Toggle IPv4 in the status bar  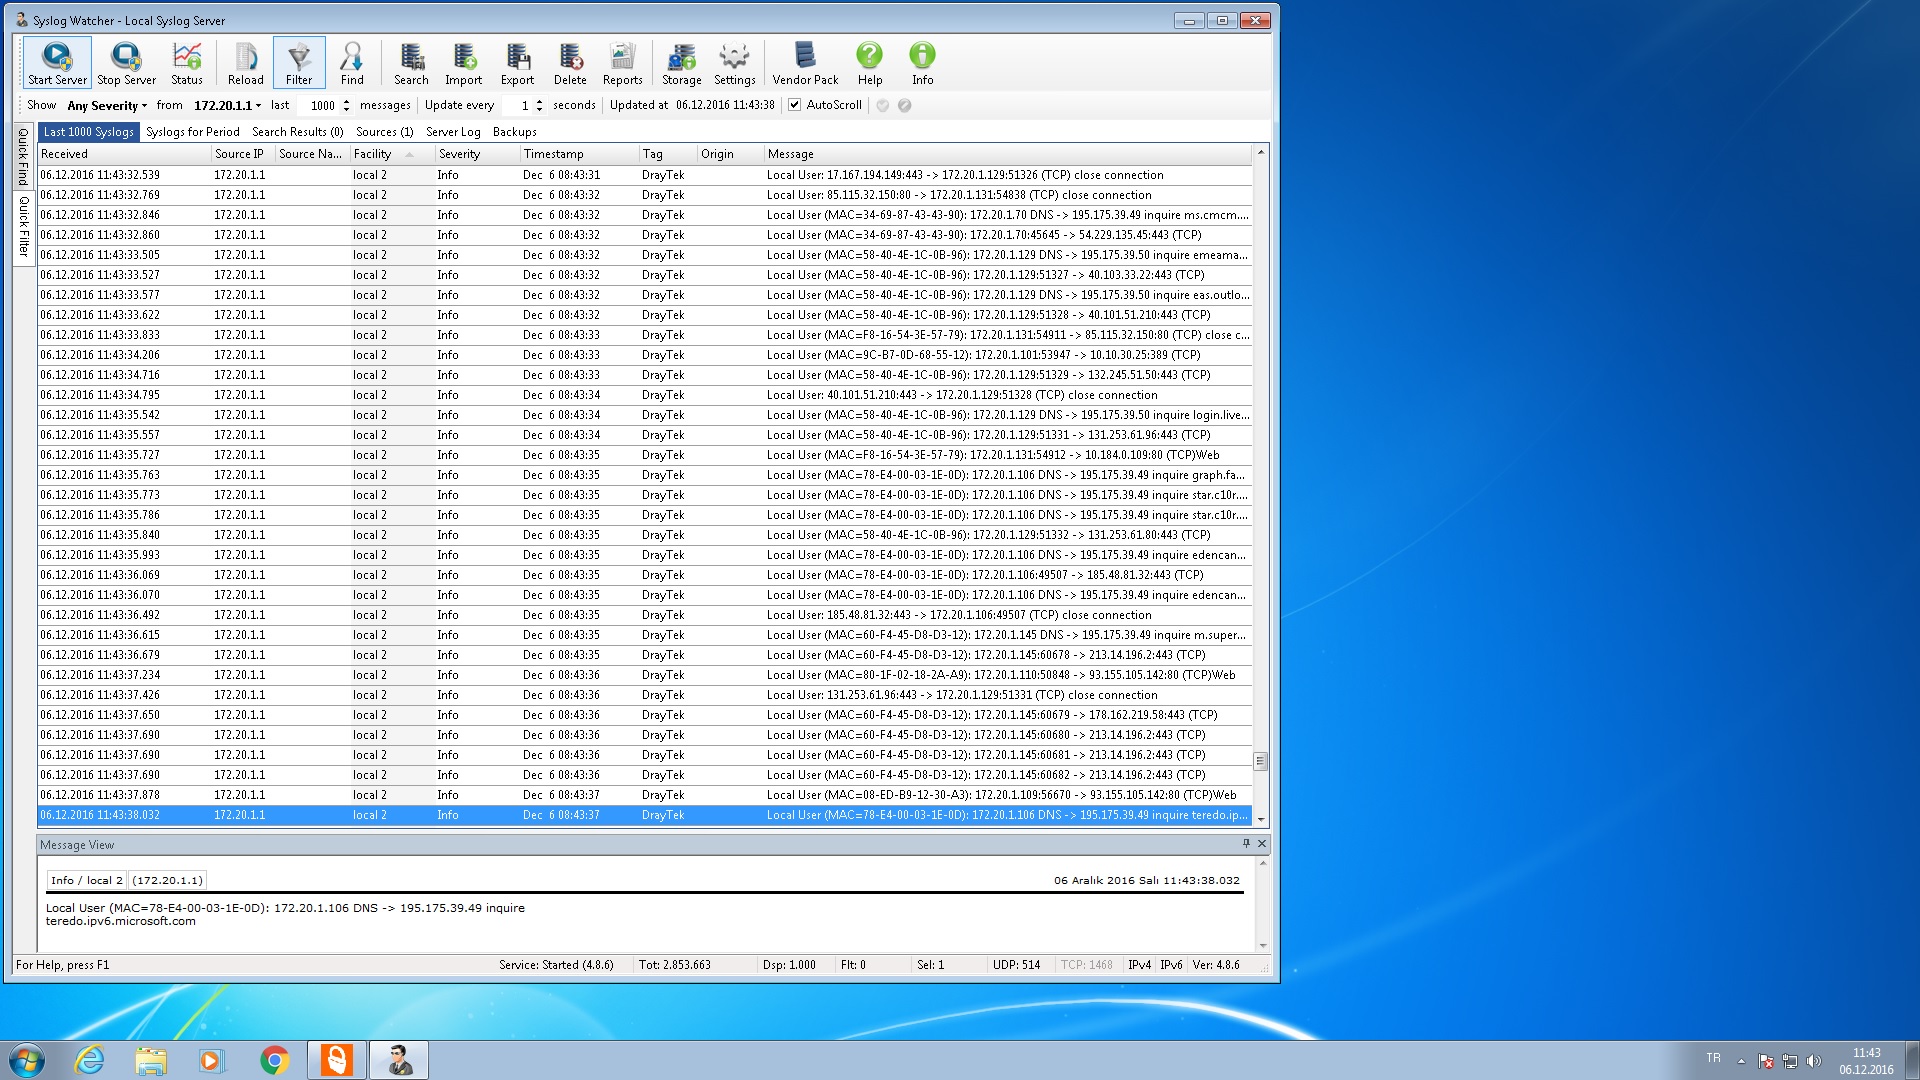coord(1139,965)
